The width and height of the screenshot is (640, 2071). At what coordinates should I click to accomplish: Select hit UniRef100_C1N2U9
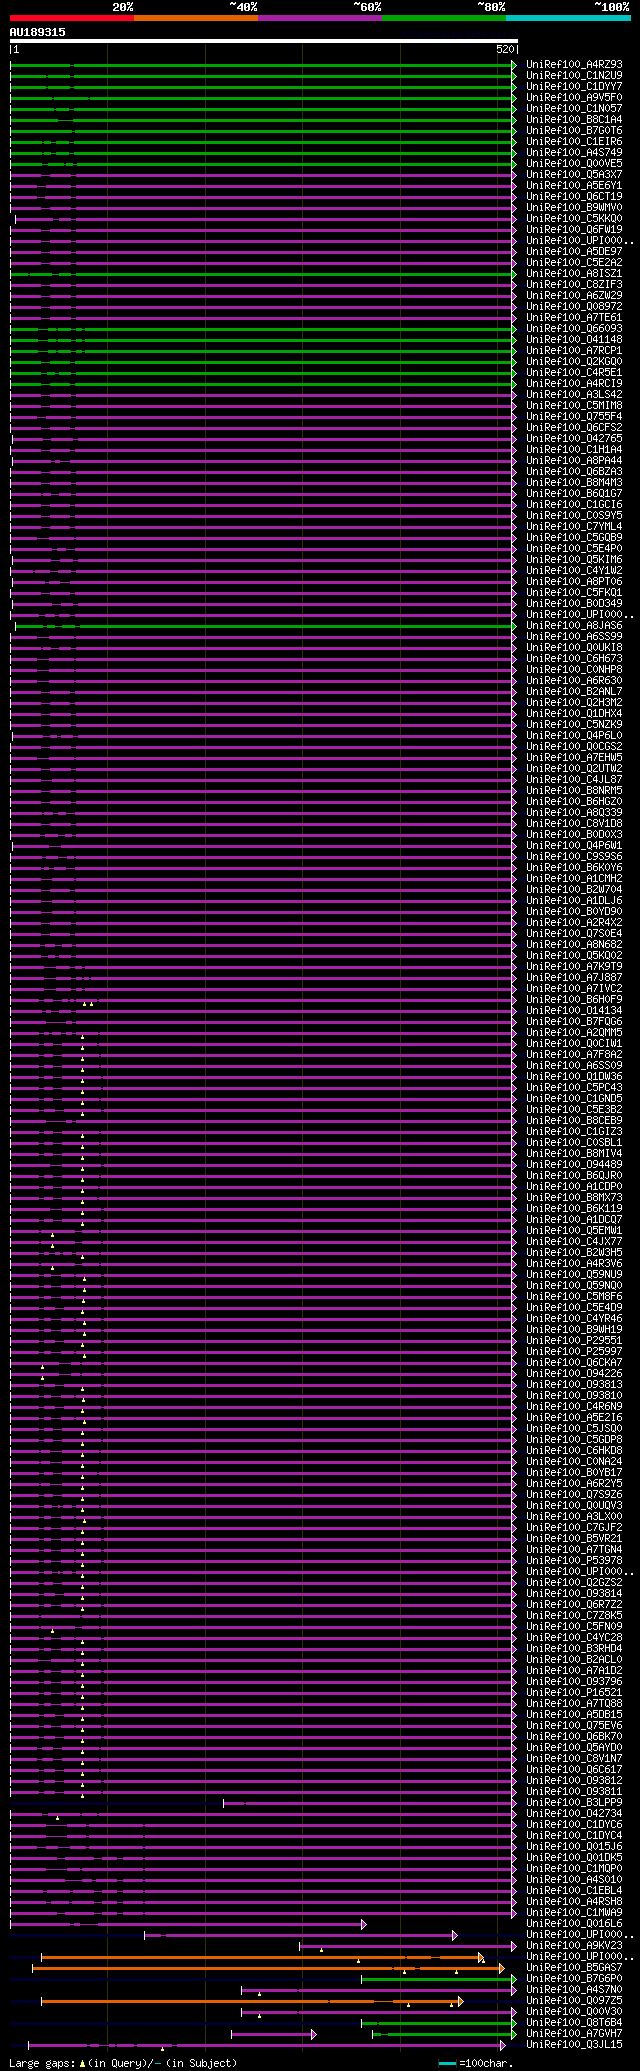[x=574, y=75]
